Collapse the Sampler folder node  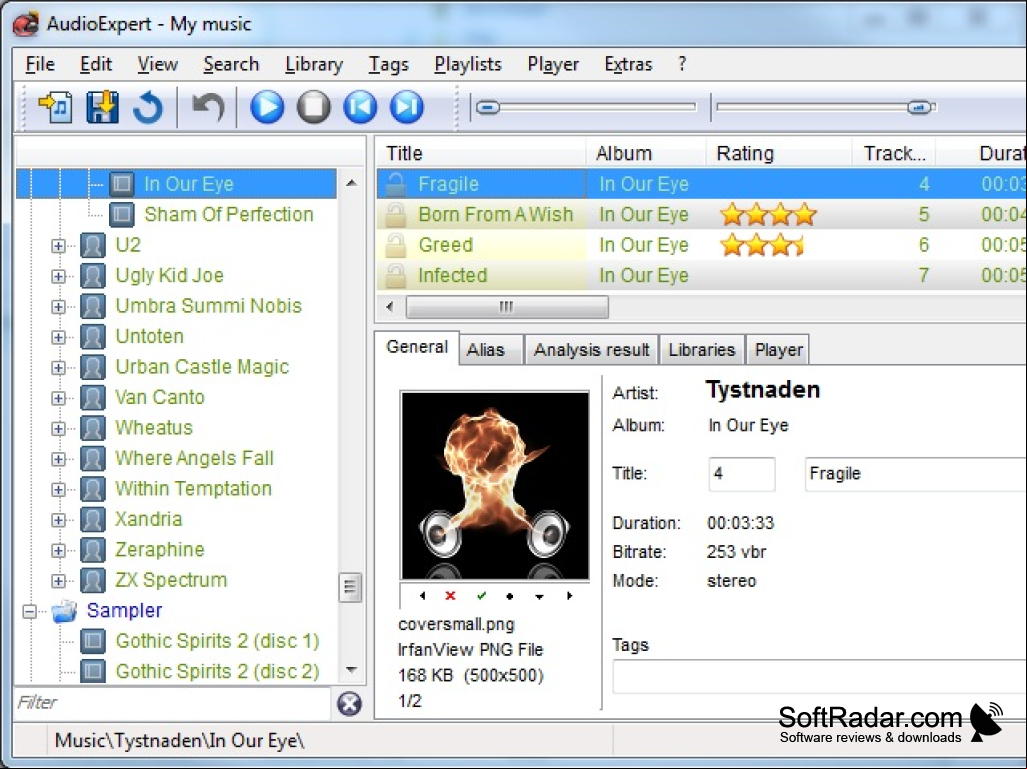(x=29, y=611)
